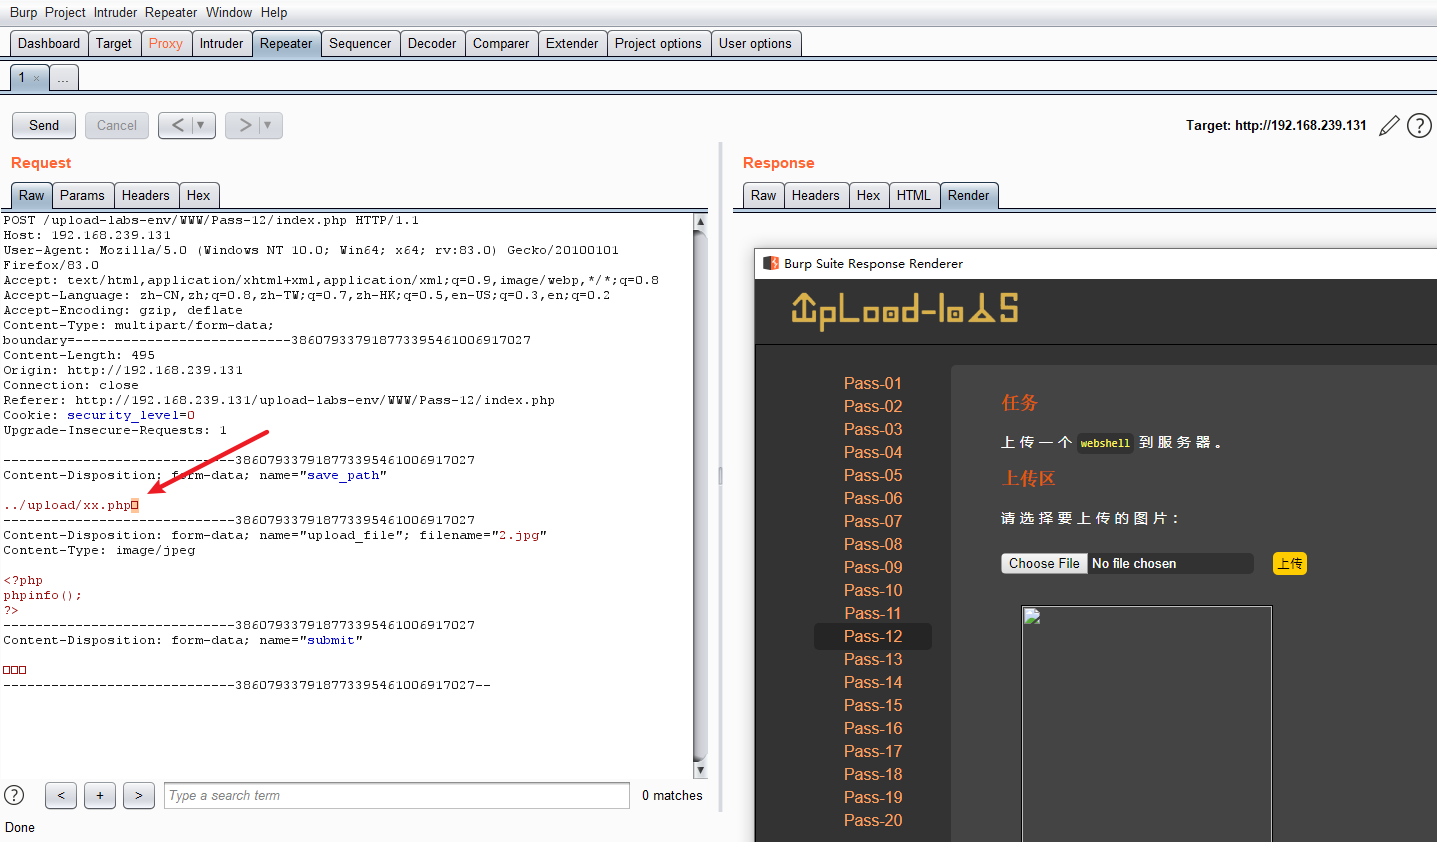This screenshot has height=842, width=1437.
Task: Click the next search match > button
Action: (139, 795)
